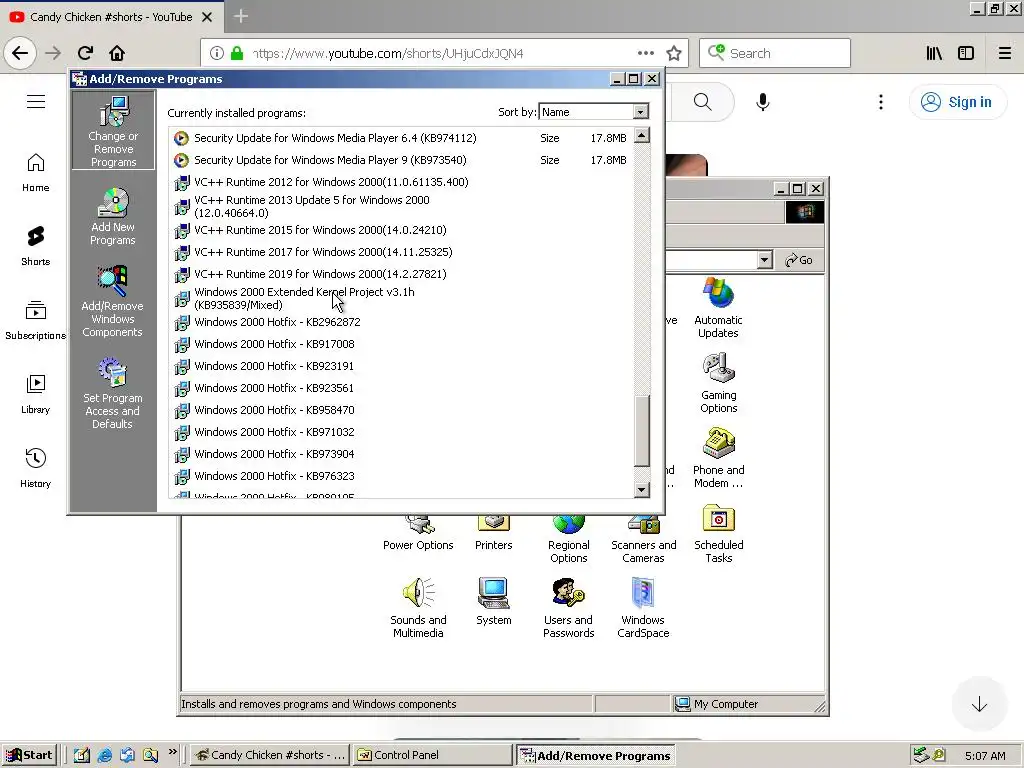Switch to Control Panel taskbar button
Viewport: 1024px width, 768px height.
[x=434, y=755]
